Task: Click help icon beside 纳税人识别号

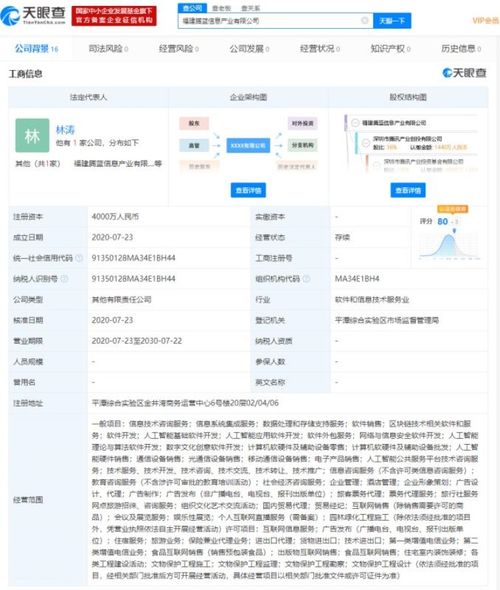Action: click(64, 278)
